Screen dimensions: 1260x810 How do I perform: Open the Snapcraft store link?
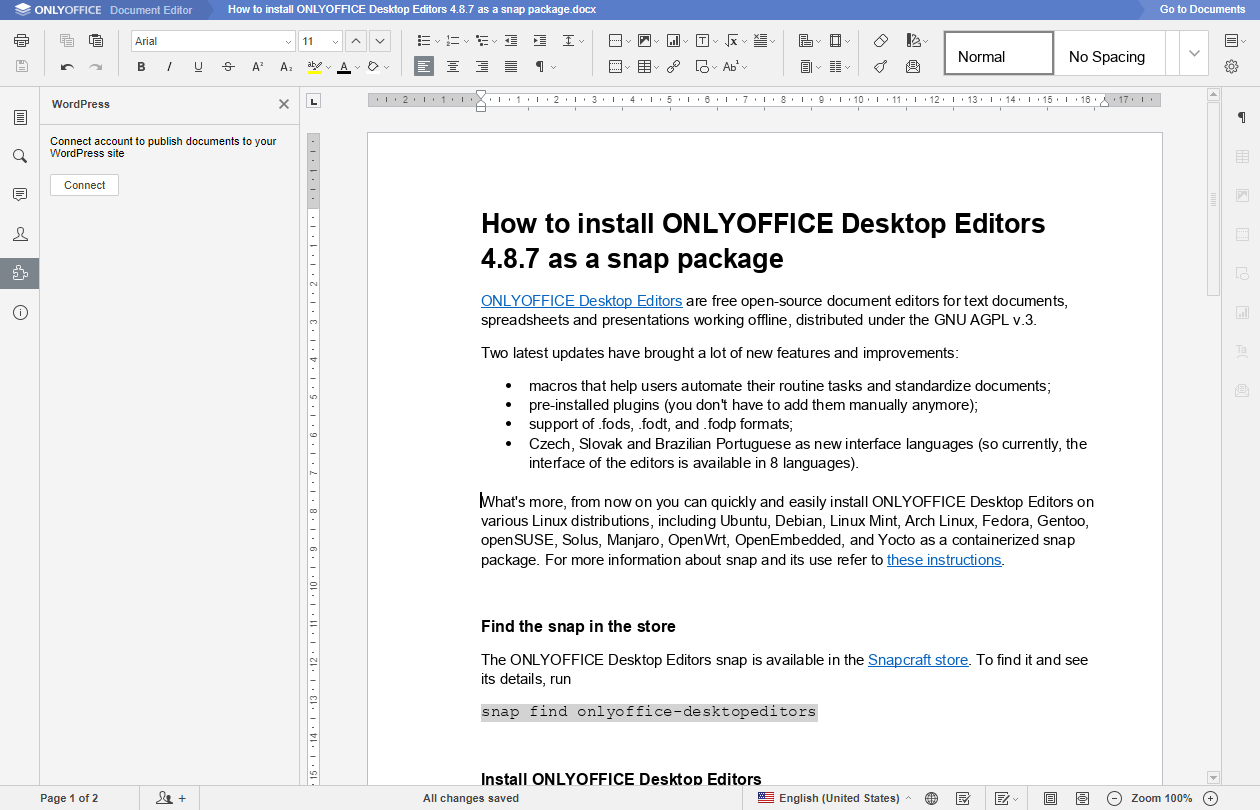tap(917, 660)
